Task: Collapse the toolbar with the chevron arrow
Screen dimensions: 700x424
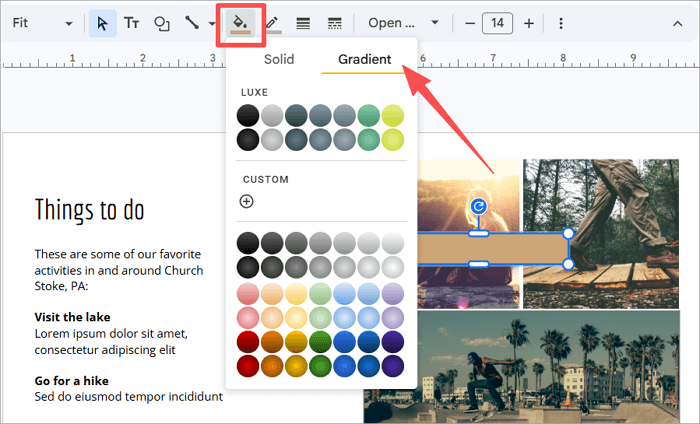Action: pos(678,22)
